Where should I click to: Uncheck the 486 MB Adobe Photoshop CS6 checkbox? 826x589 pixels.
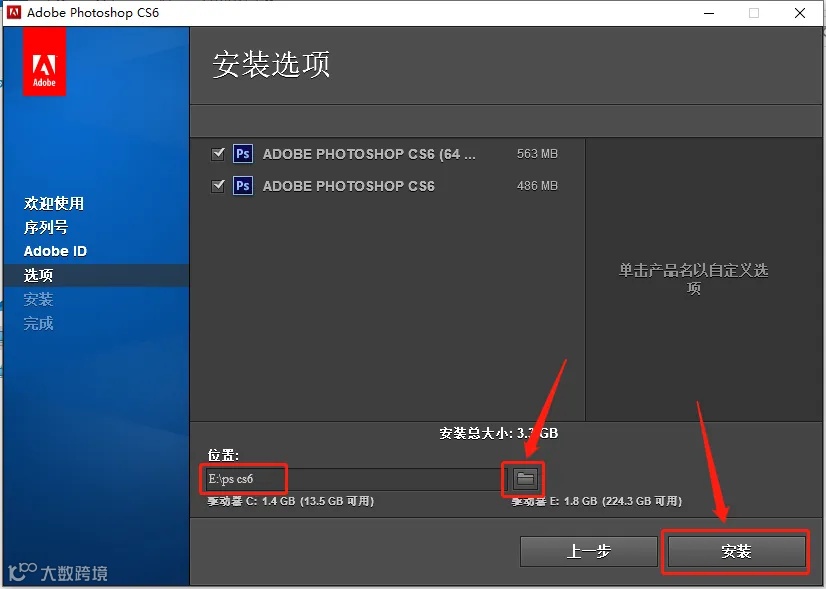coord(218,186)
